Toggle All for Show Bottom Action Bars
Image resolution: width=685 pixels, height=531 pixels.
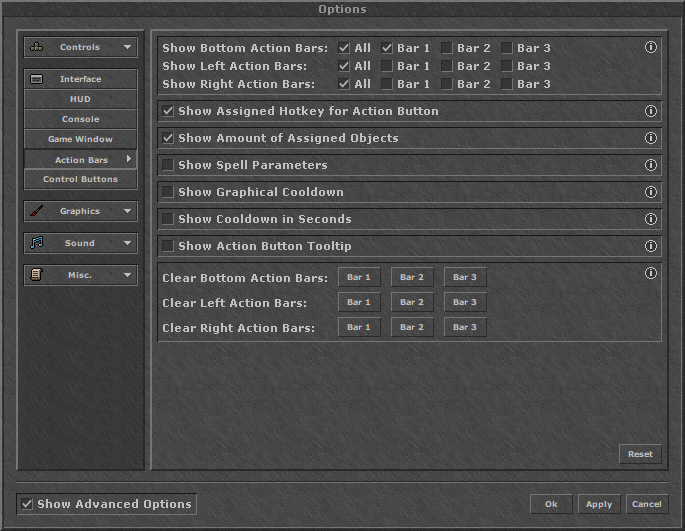click(344, 48)
